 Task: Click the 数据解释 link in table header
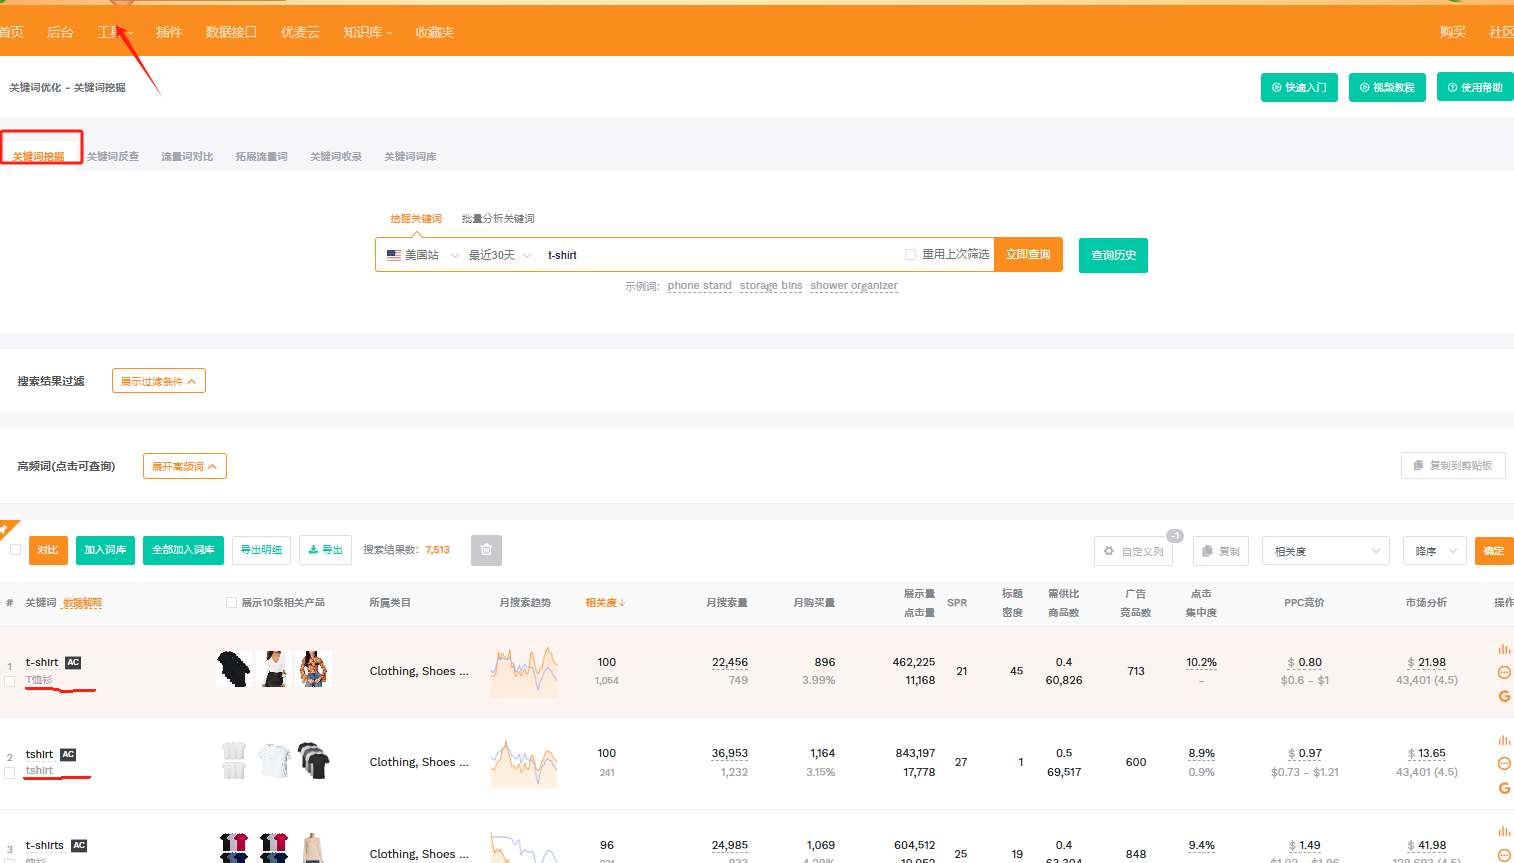point(82,603)
